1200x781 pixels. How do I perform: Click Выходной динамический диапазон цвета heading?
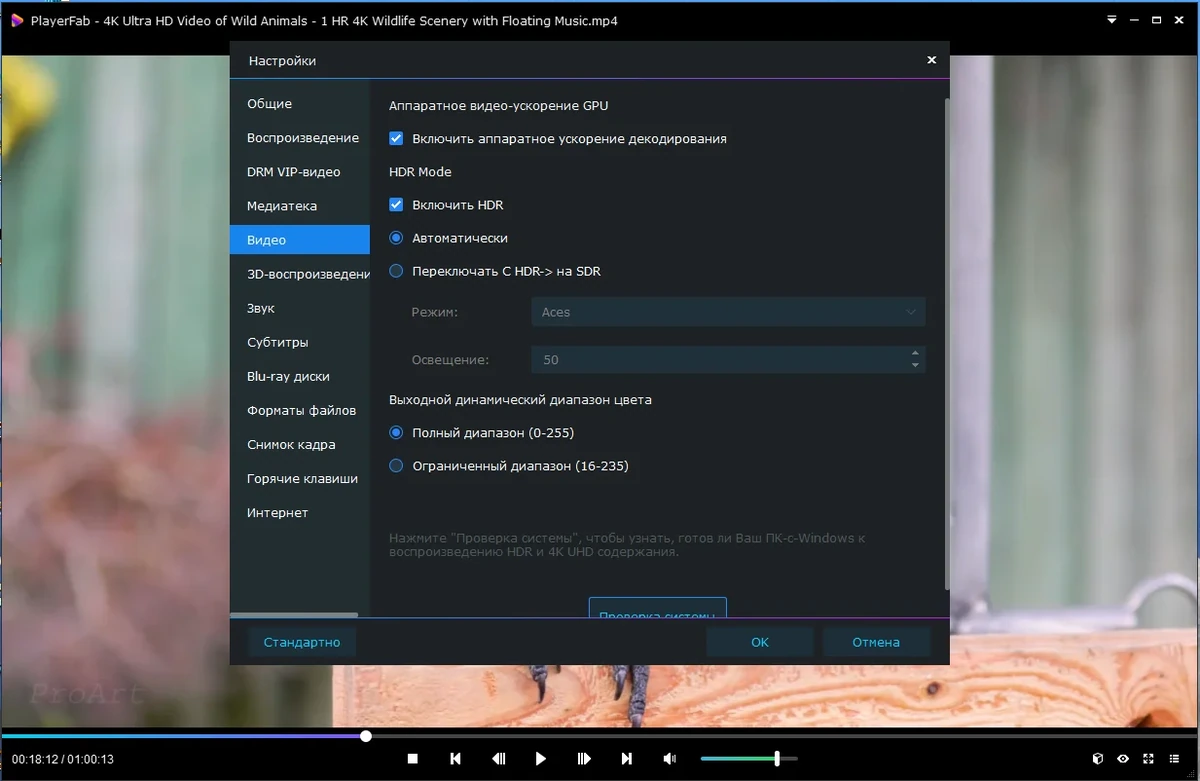520,399
